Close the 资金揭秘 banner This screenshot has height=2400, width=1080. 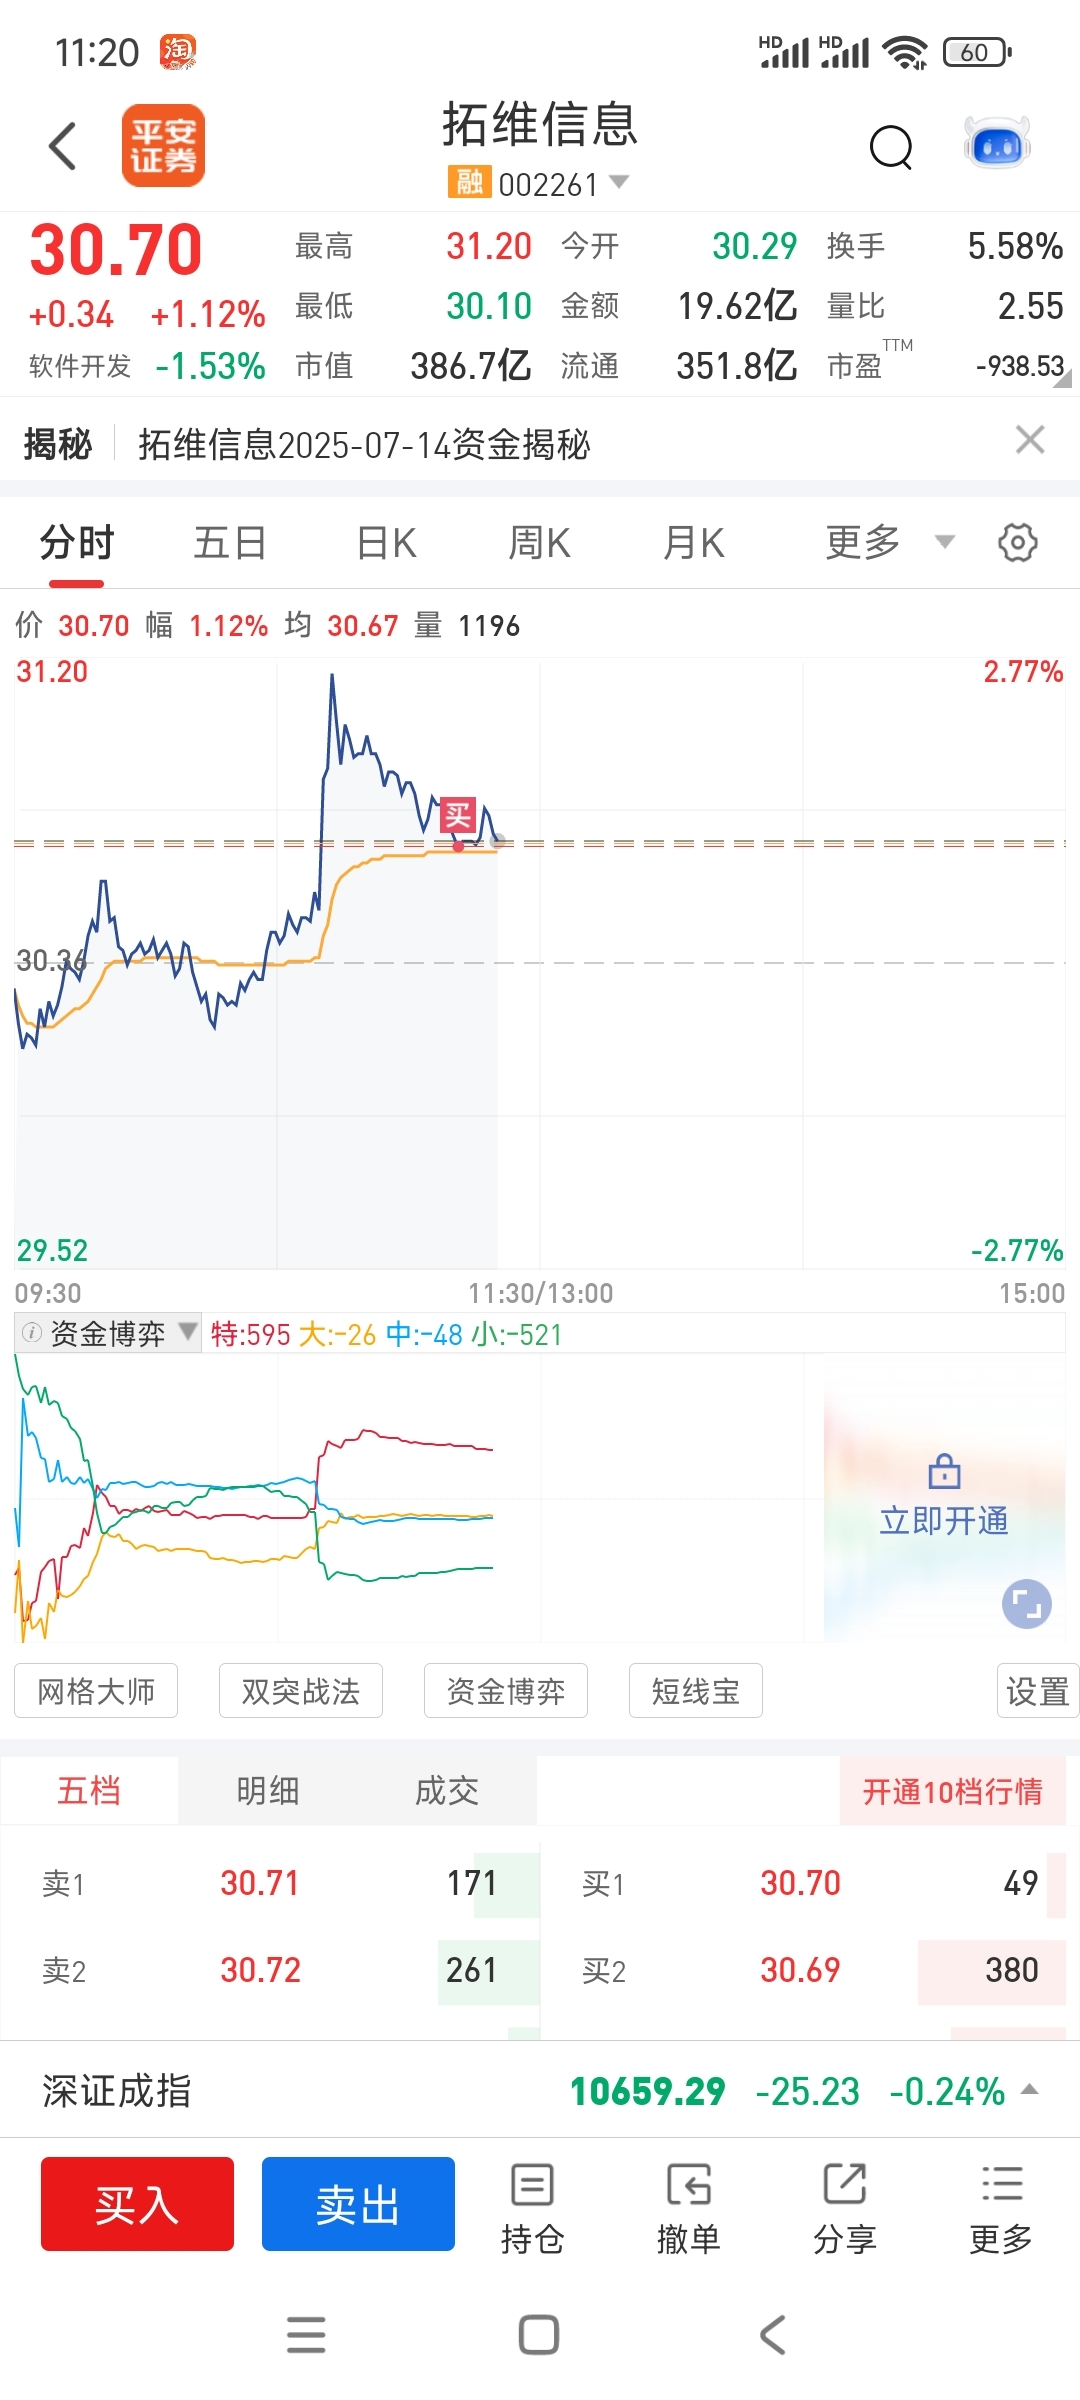point(1030,439)
